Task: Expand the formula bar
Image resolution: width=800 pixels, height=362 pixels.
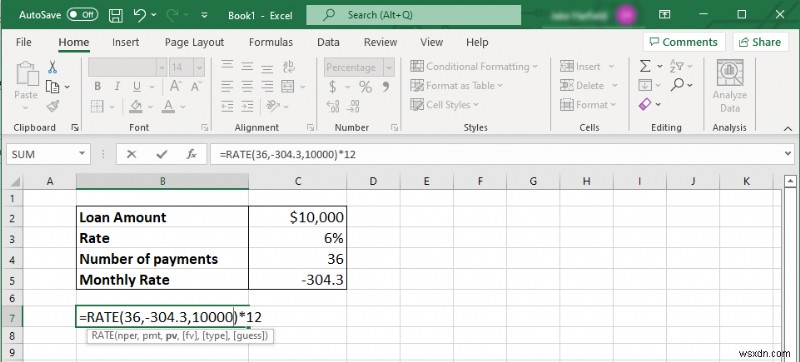Action: (x=789, y=154)
